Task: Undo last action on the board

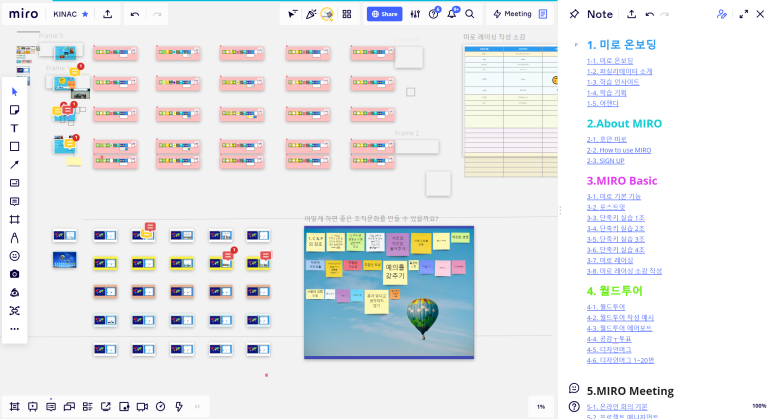Action: 135,14
